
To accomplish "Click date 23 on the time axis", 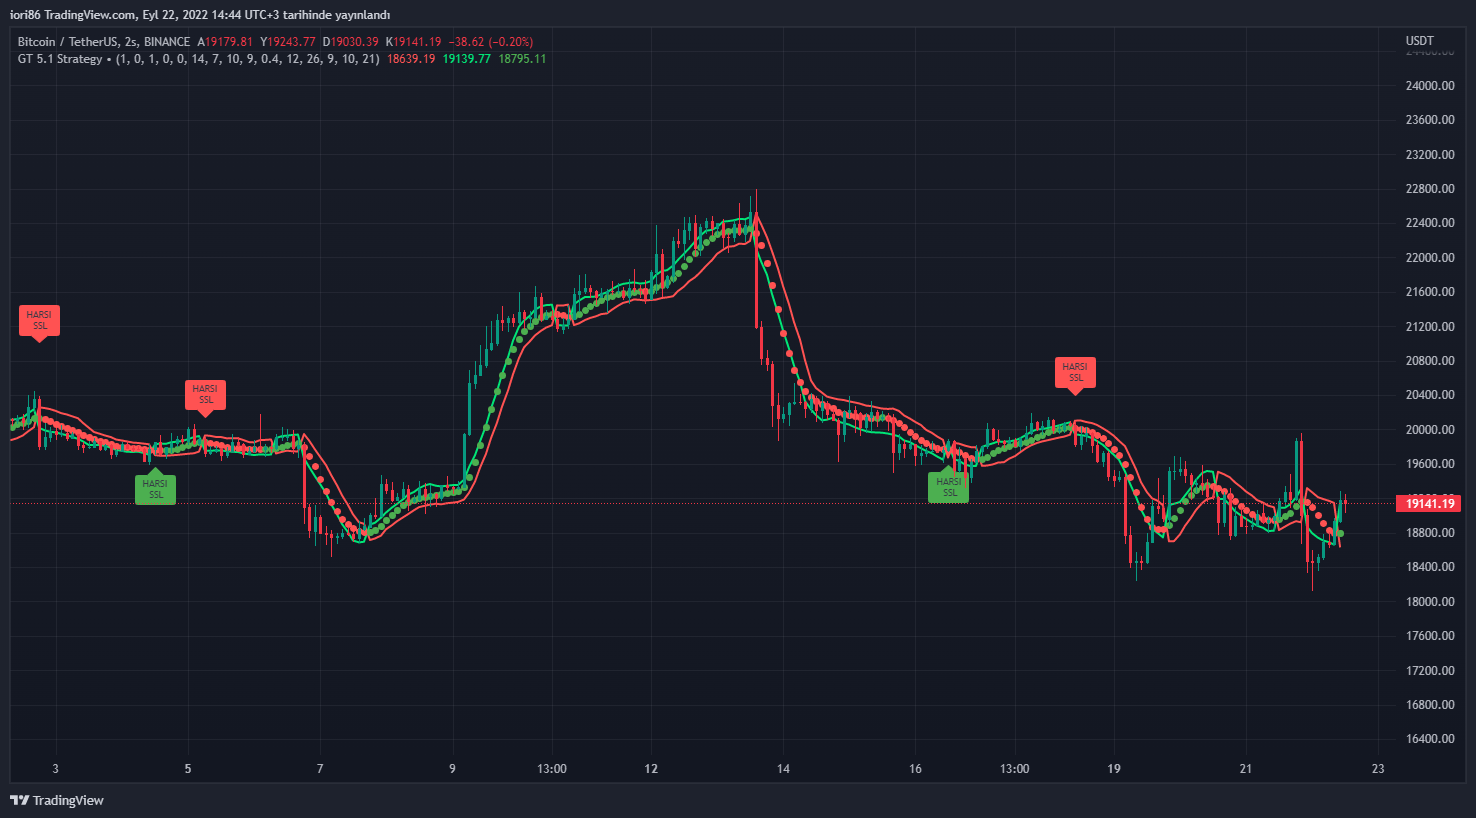I will coord(1378,769).
